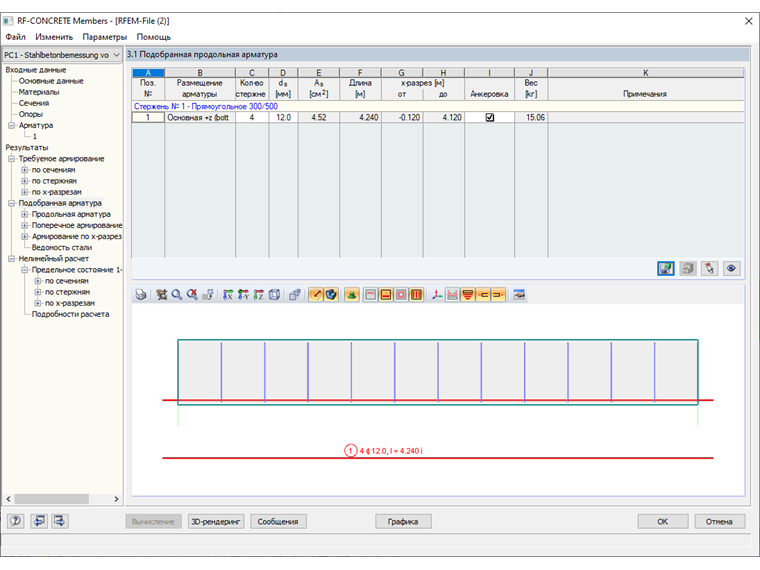Viewport: 760px width, 570px height.
Task: Select the Ведомость стали tree item
Action: tap(62, 248)
